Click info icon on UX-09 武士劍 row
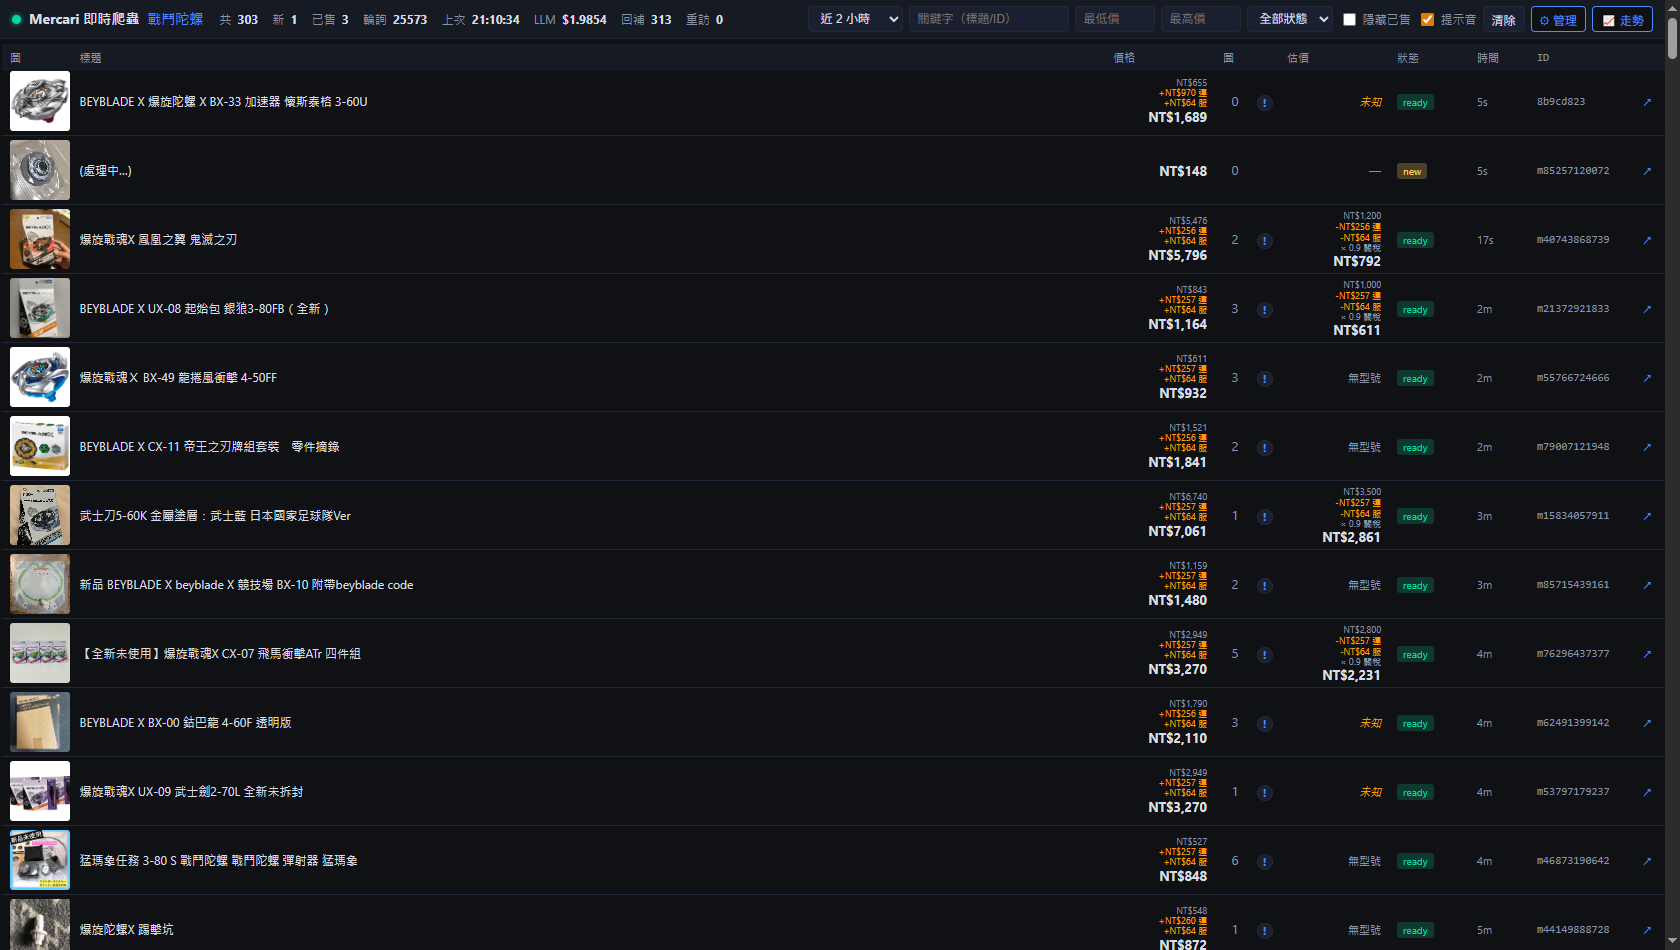This screenshot has width=1680, height=950. pyautogui.click(x=1264, y=793)
